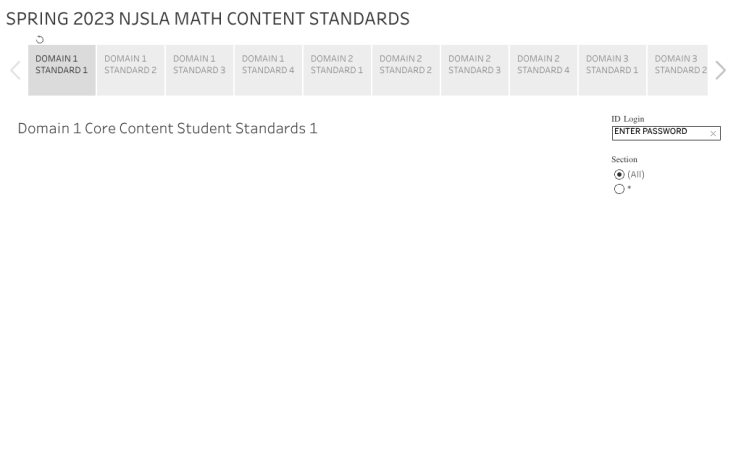The image size is (736, 454).
Task: Click the ENTER PASSWORD input box
Action: point(659,132)
